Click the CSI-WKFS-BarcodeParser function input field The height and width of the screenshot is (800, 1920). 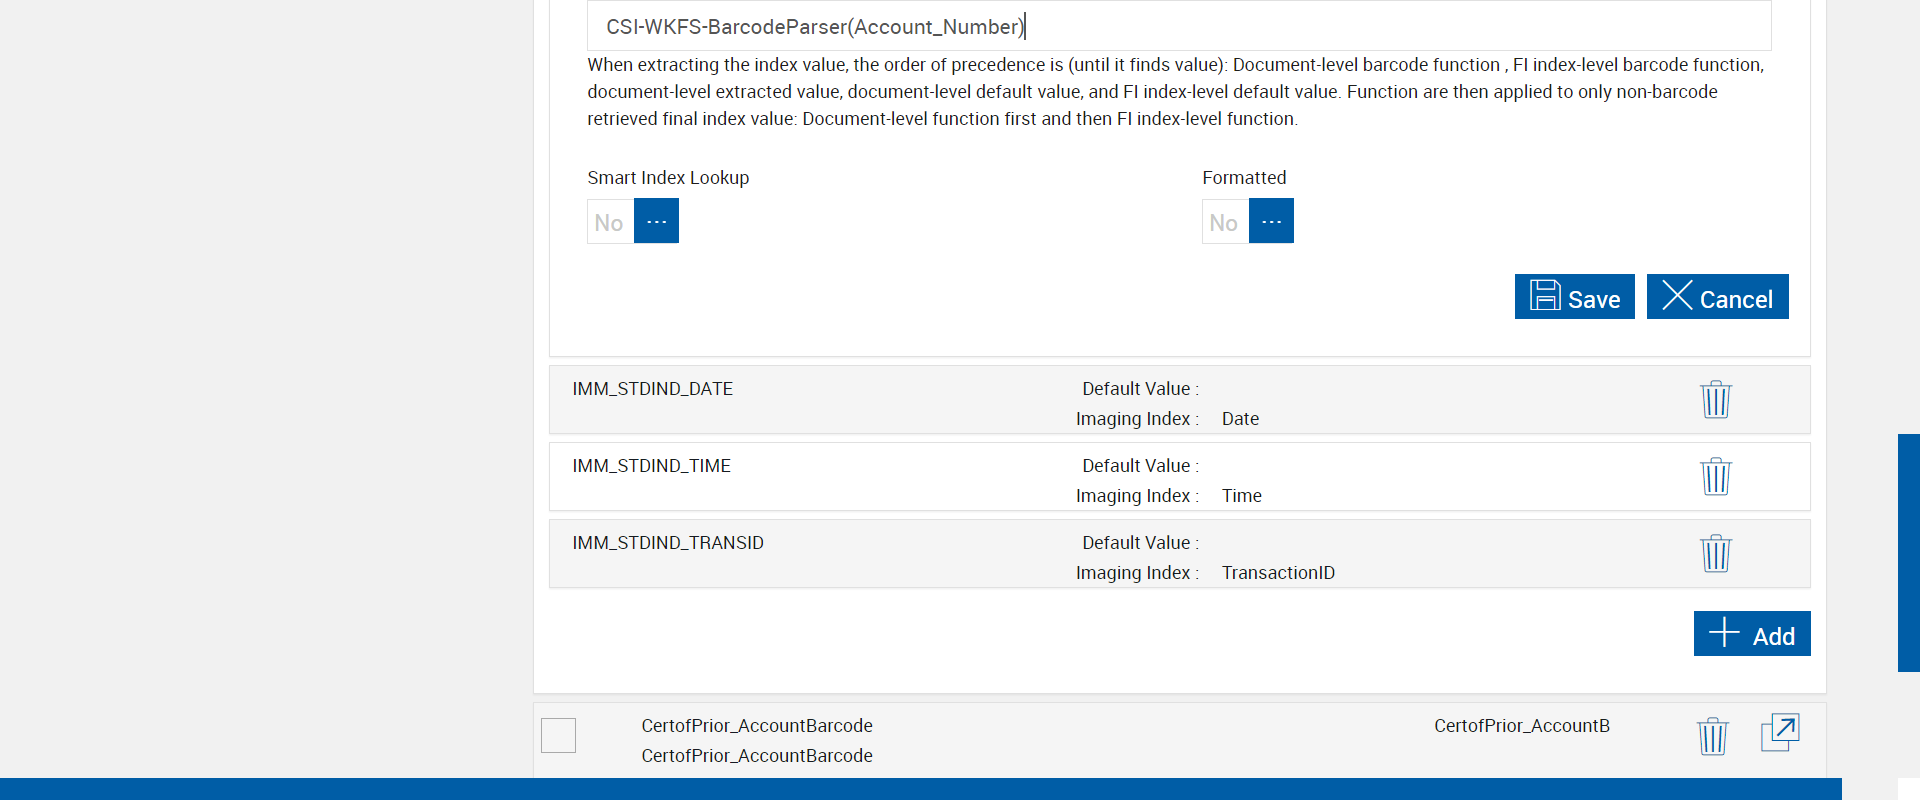click(1179, 26)
